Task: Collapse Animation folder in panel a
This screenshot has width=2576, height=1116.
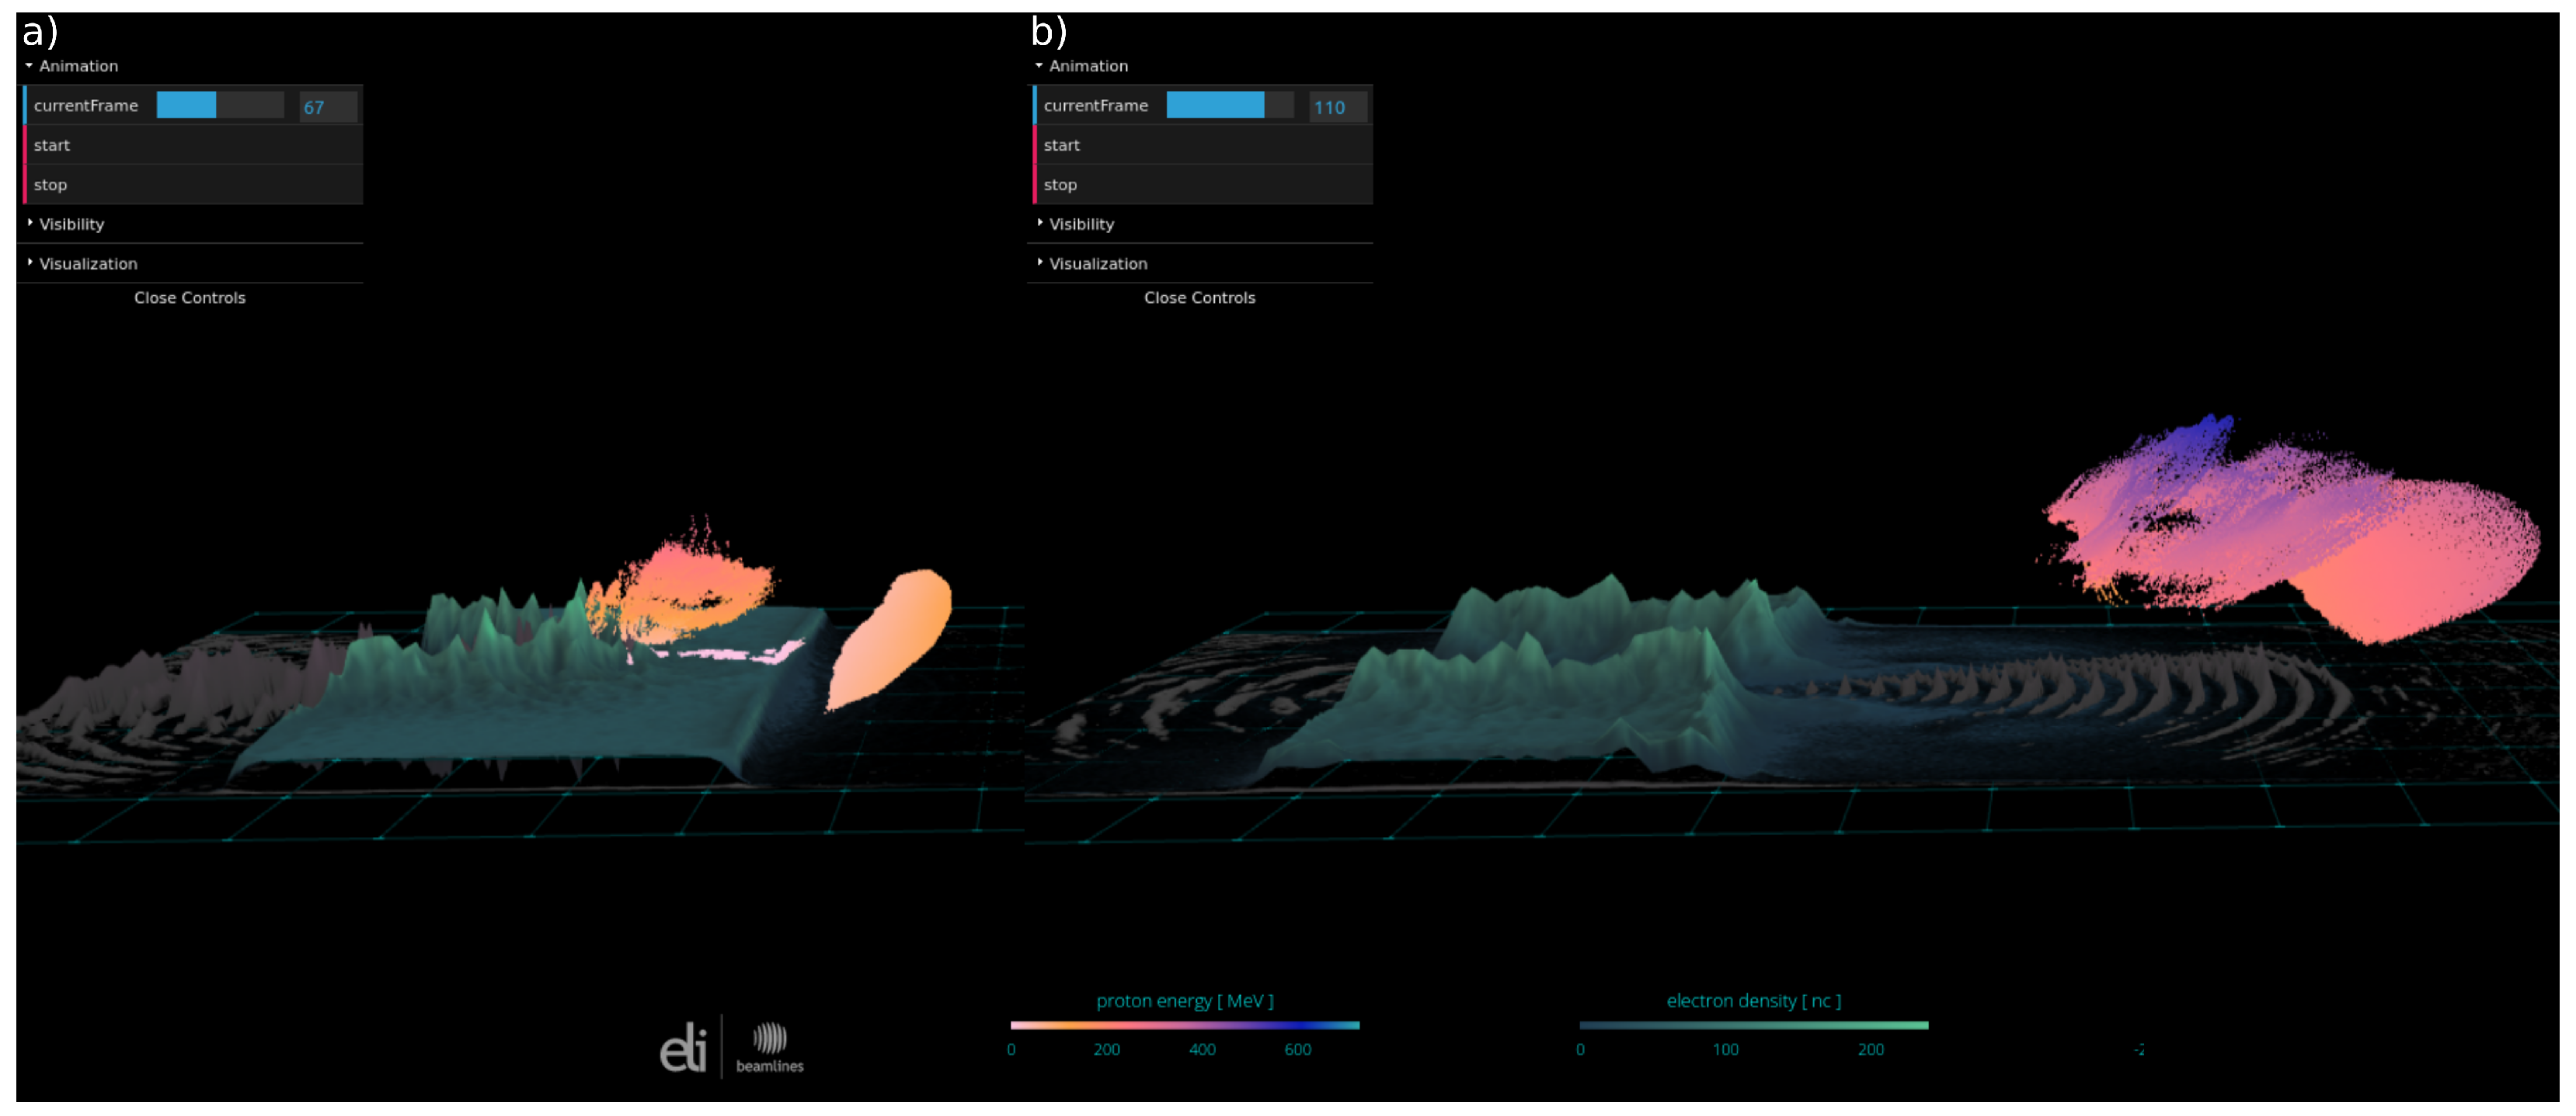Action: 77,66
